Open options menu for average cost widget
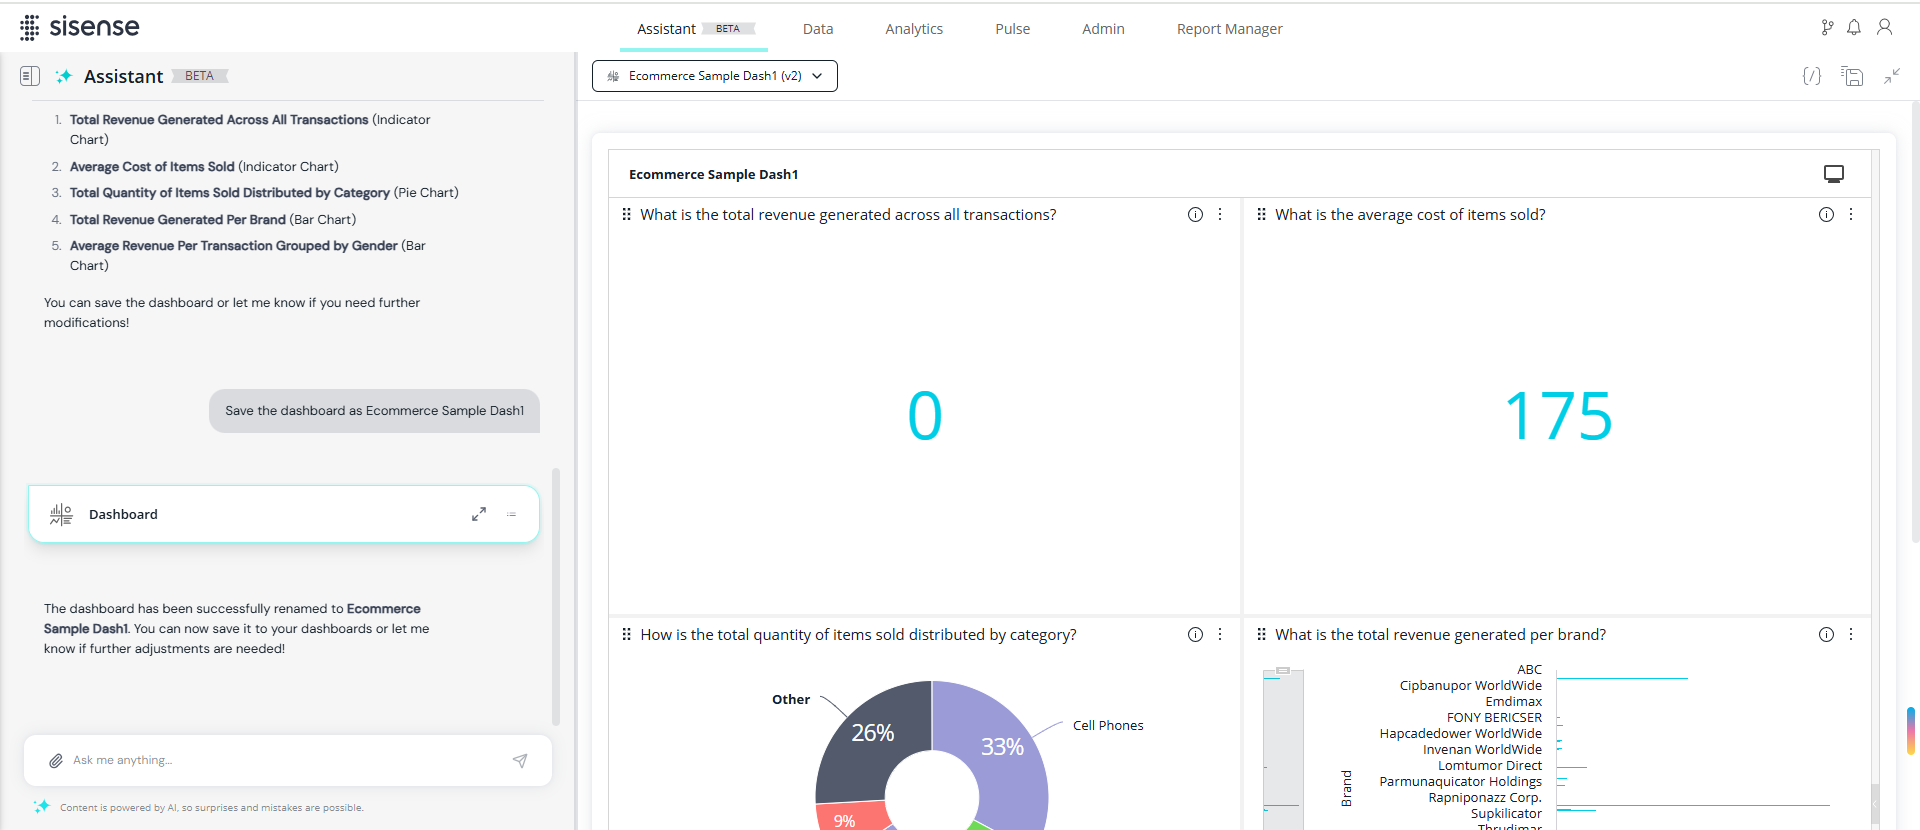The image size is (1920, 830). (1851, 215)
